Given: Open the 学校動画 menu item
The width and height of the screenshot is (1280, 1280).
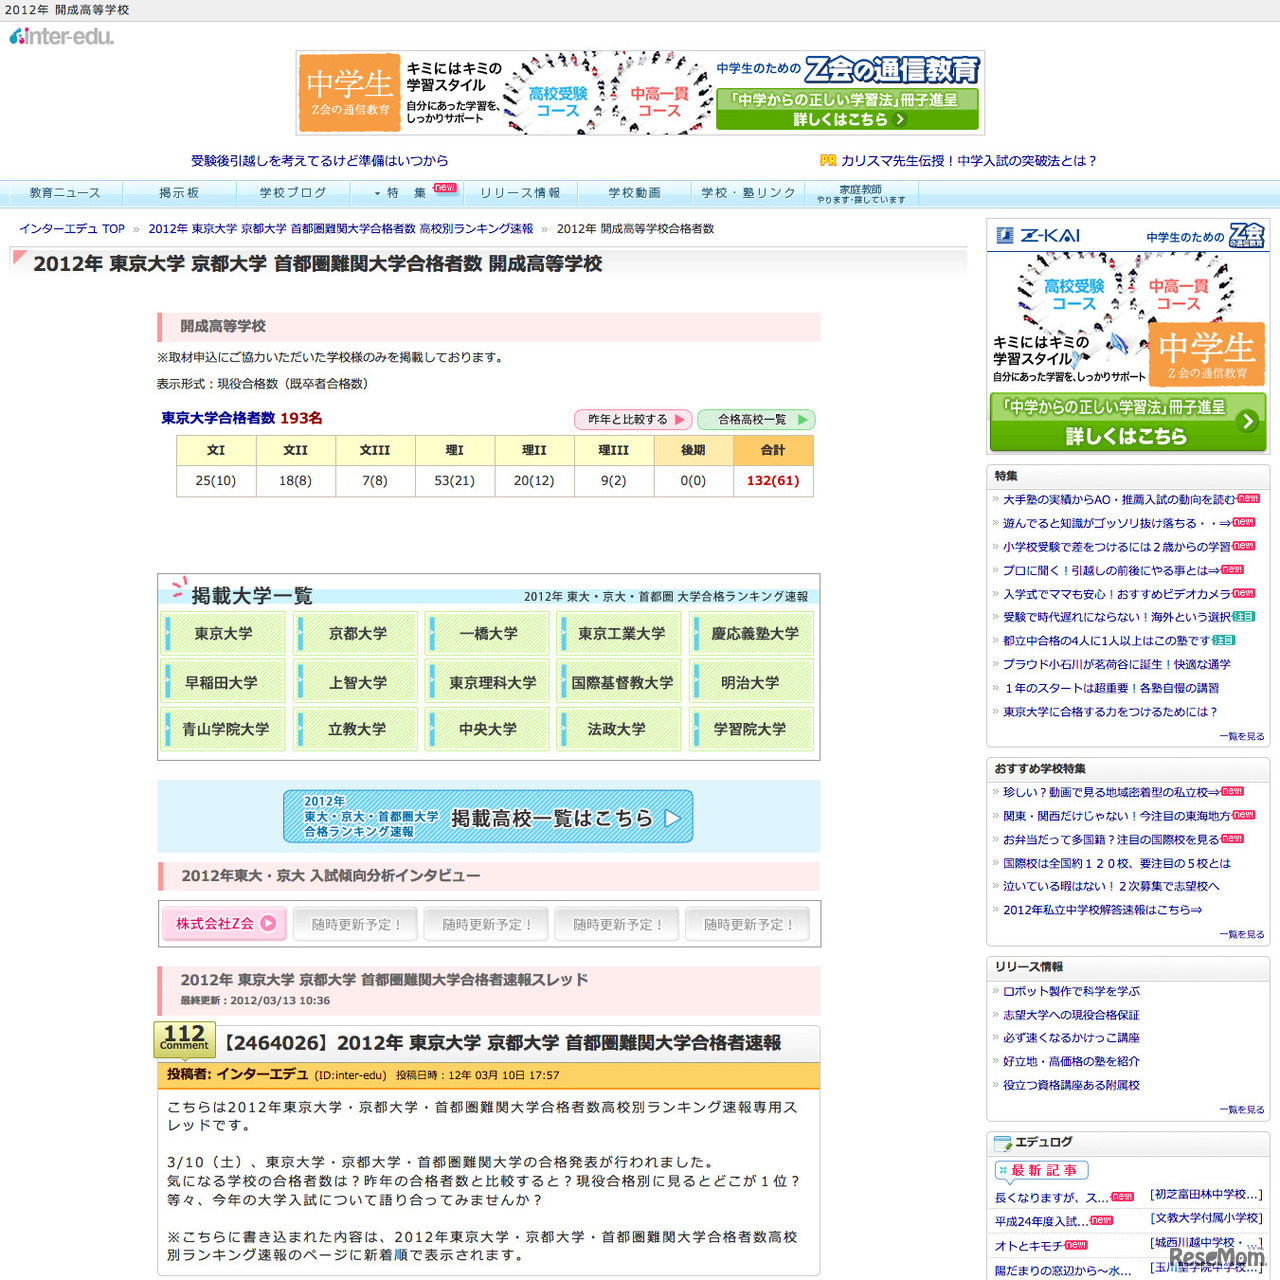Looking at the screenshot, I should (x=635, y=193).
